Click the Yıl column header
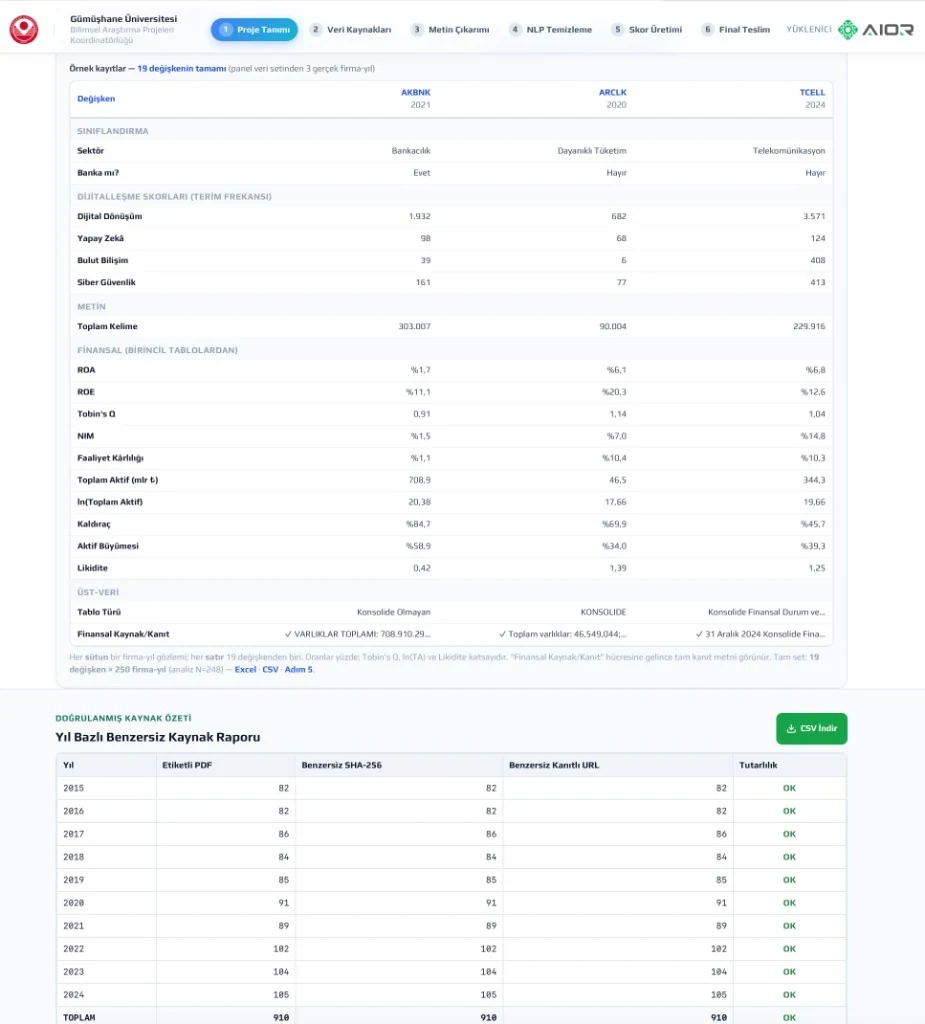This screenshot has width=925, height=1024. 69,765
